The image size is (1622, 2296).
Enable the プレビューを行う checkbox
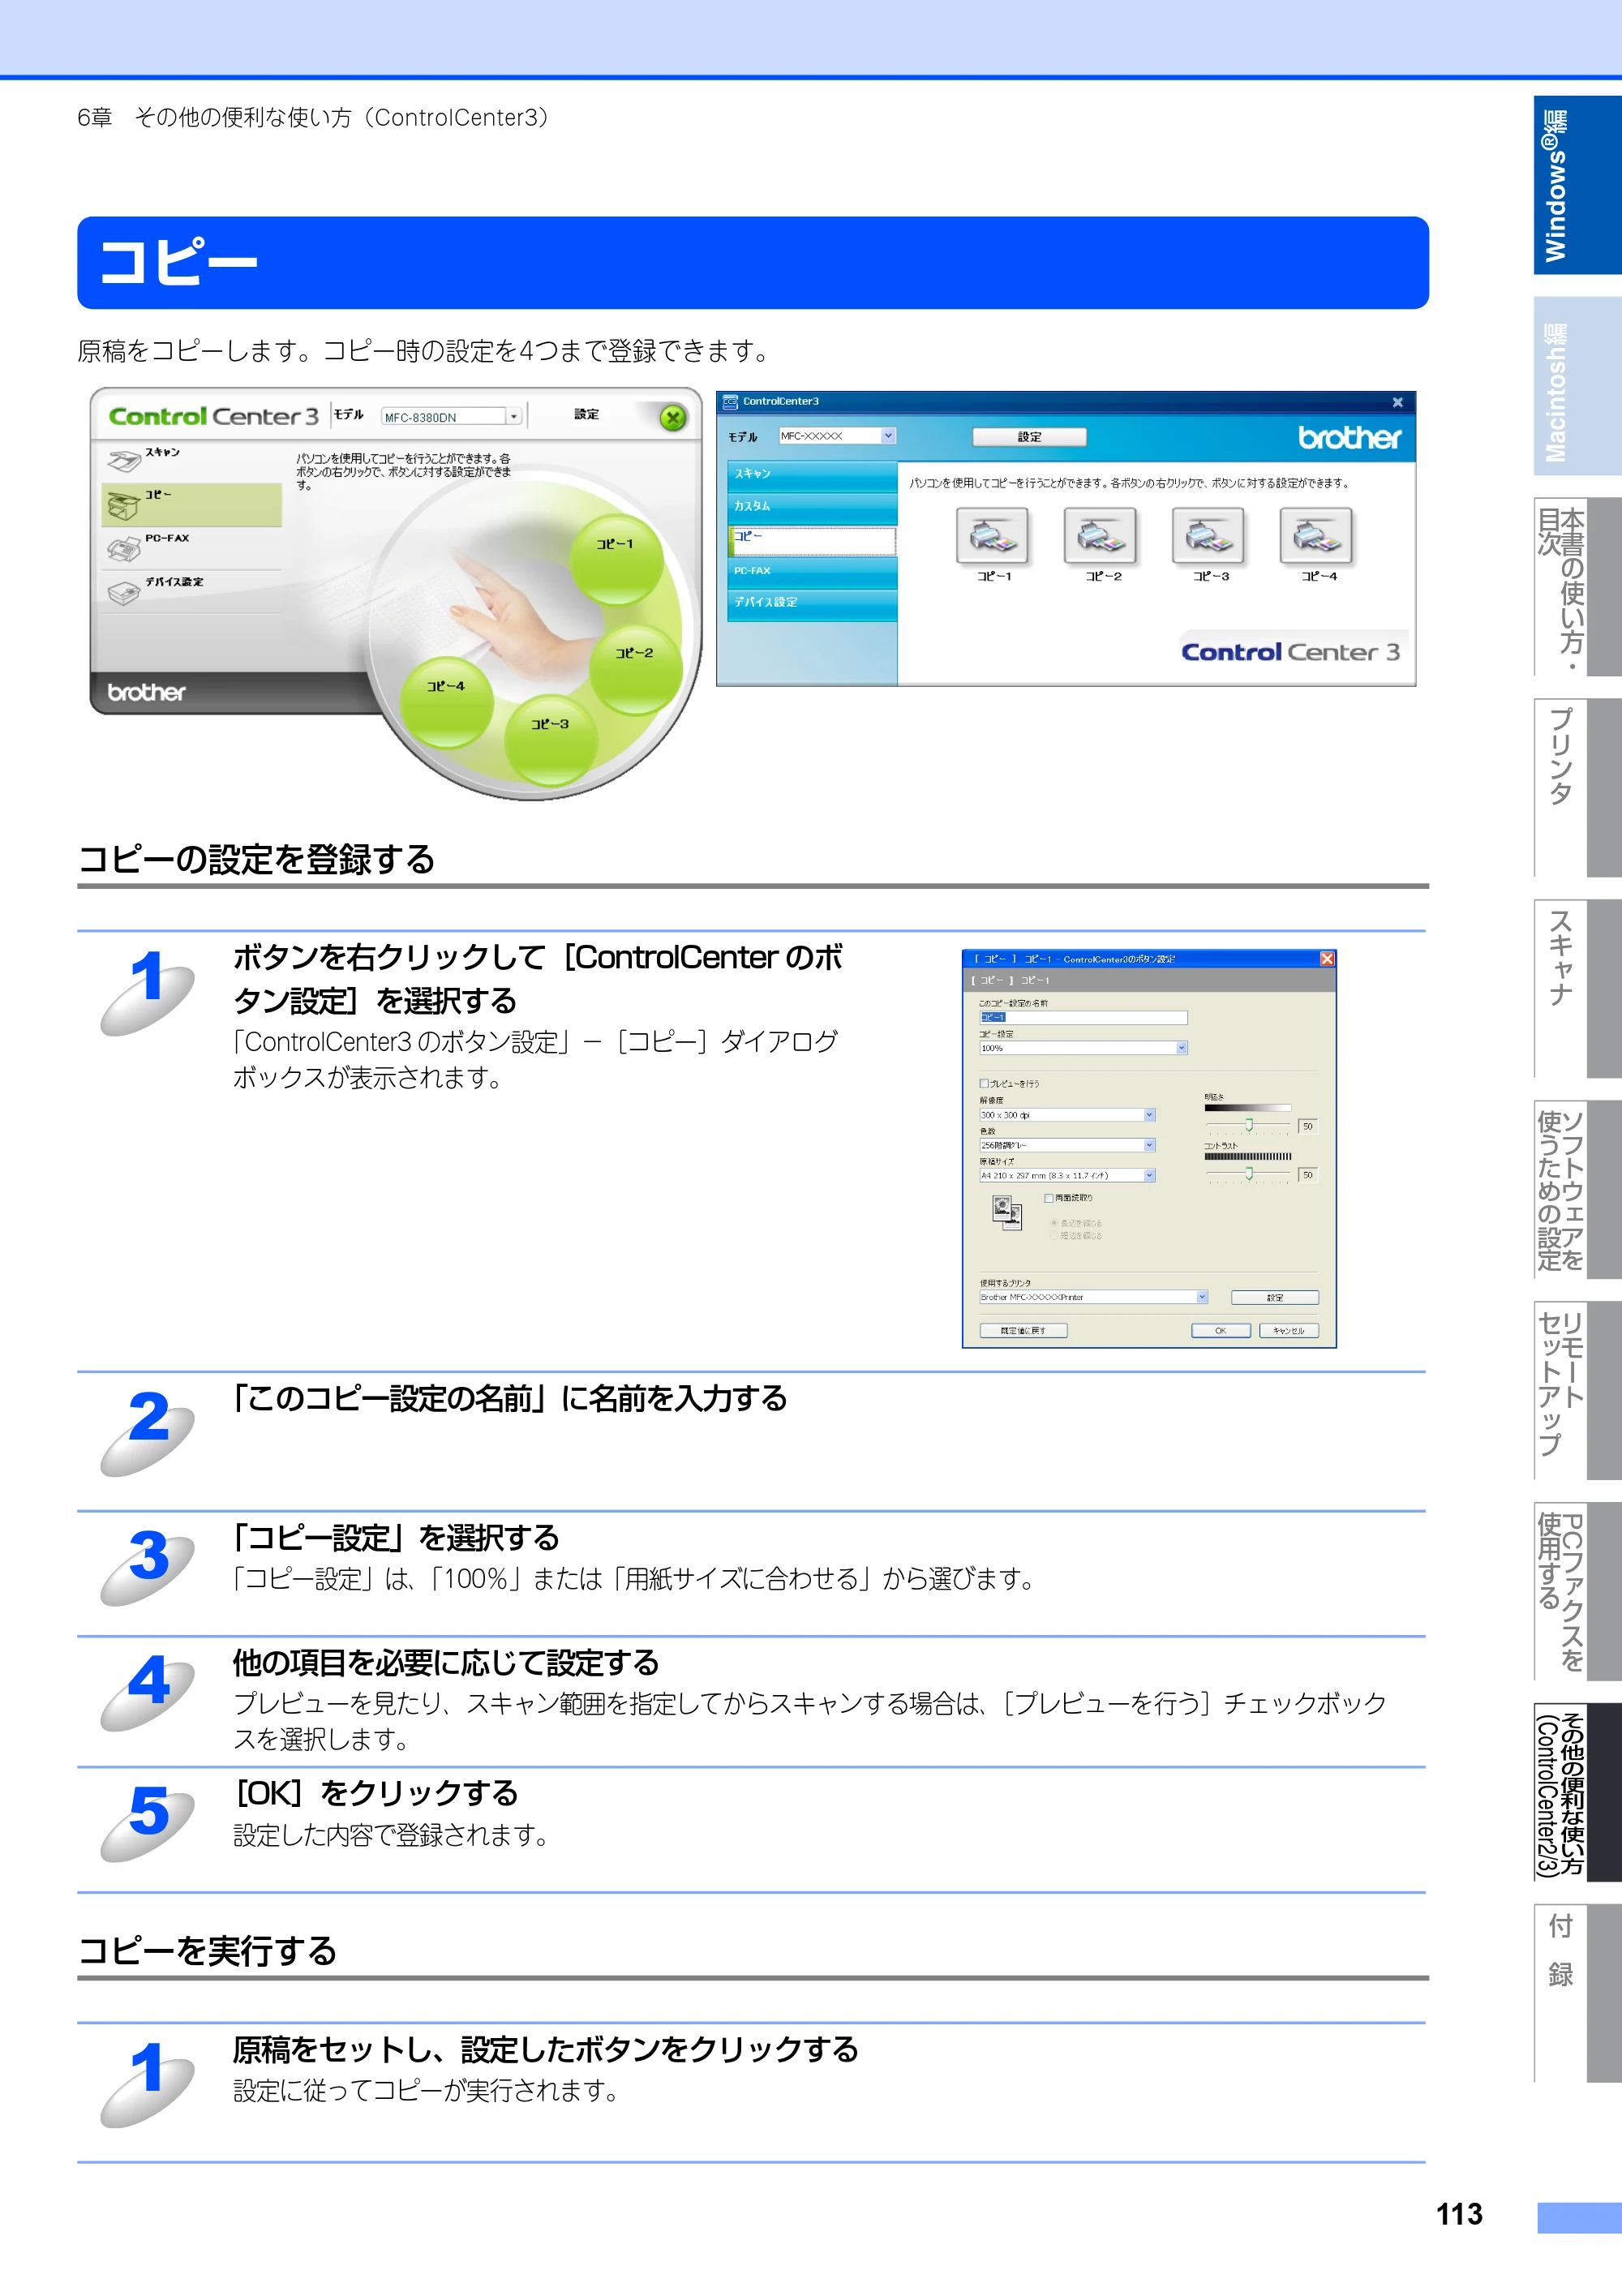984,1083
